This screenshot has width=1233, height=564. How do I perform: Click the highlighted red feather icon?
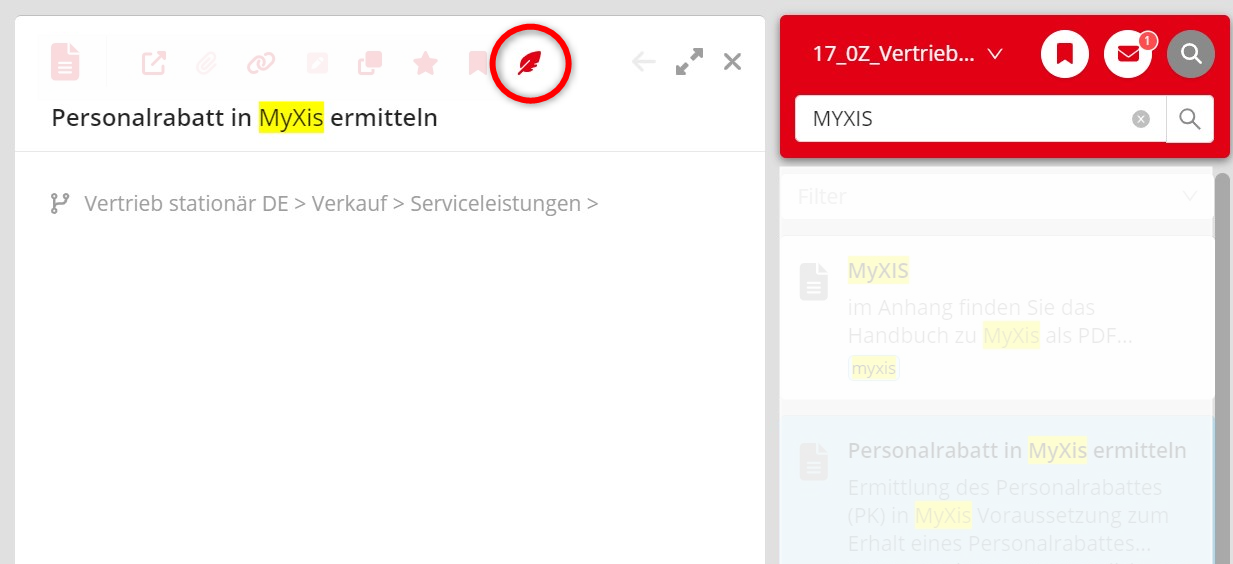point(530,65)
